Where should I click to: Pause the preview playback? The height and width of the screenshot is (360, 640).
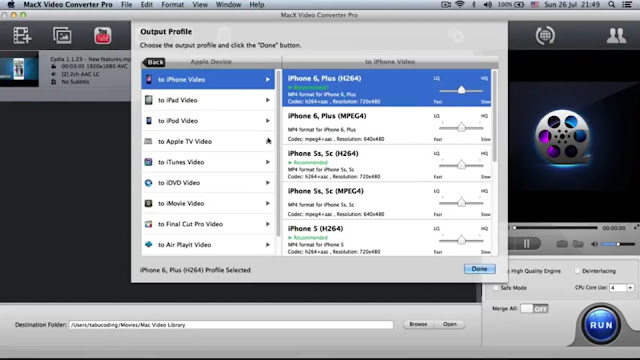pyautogui.click(x=526, y=244)
